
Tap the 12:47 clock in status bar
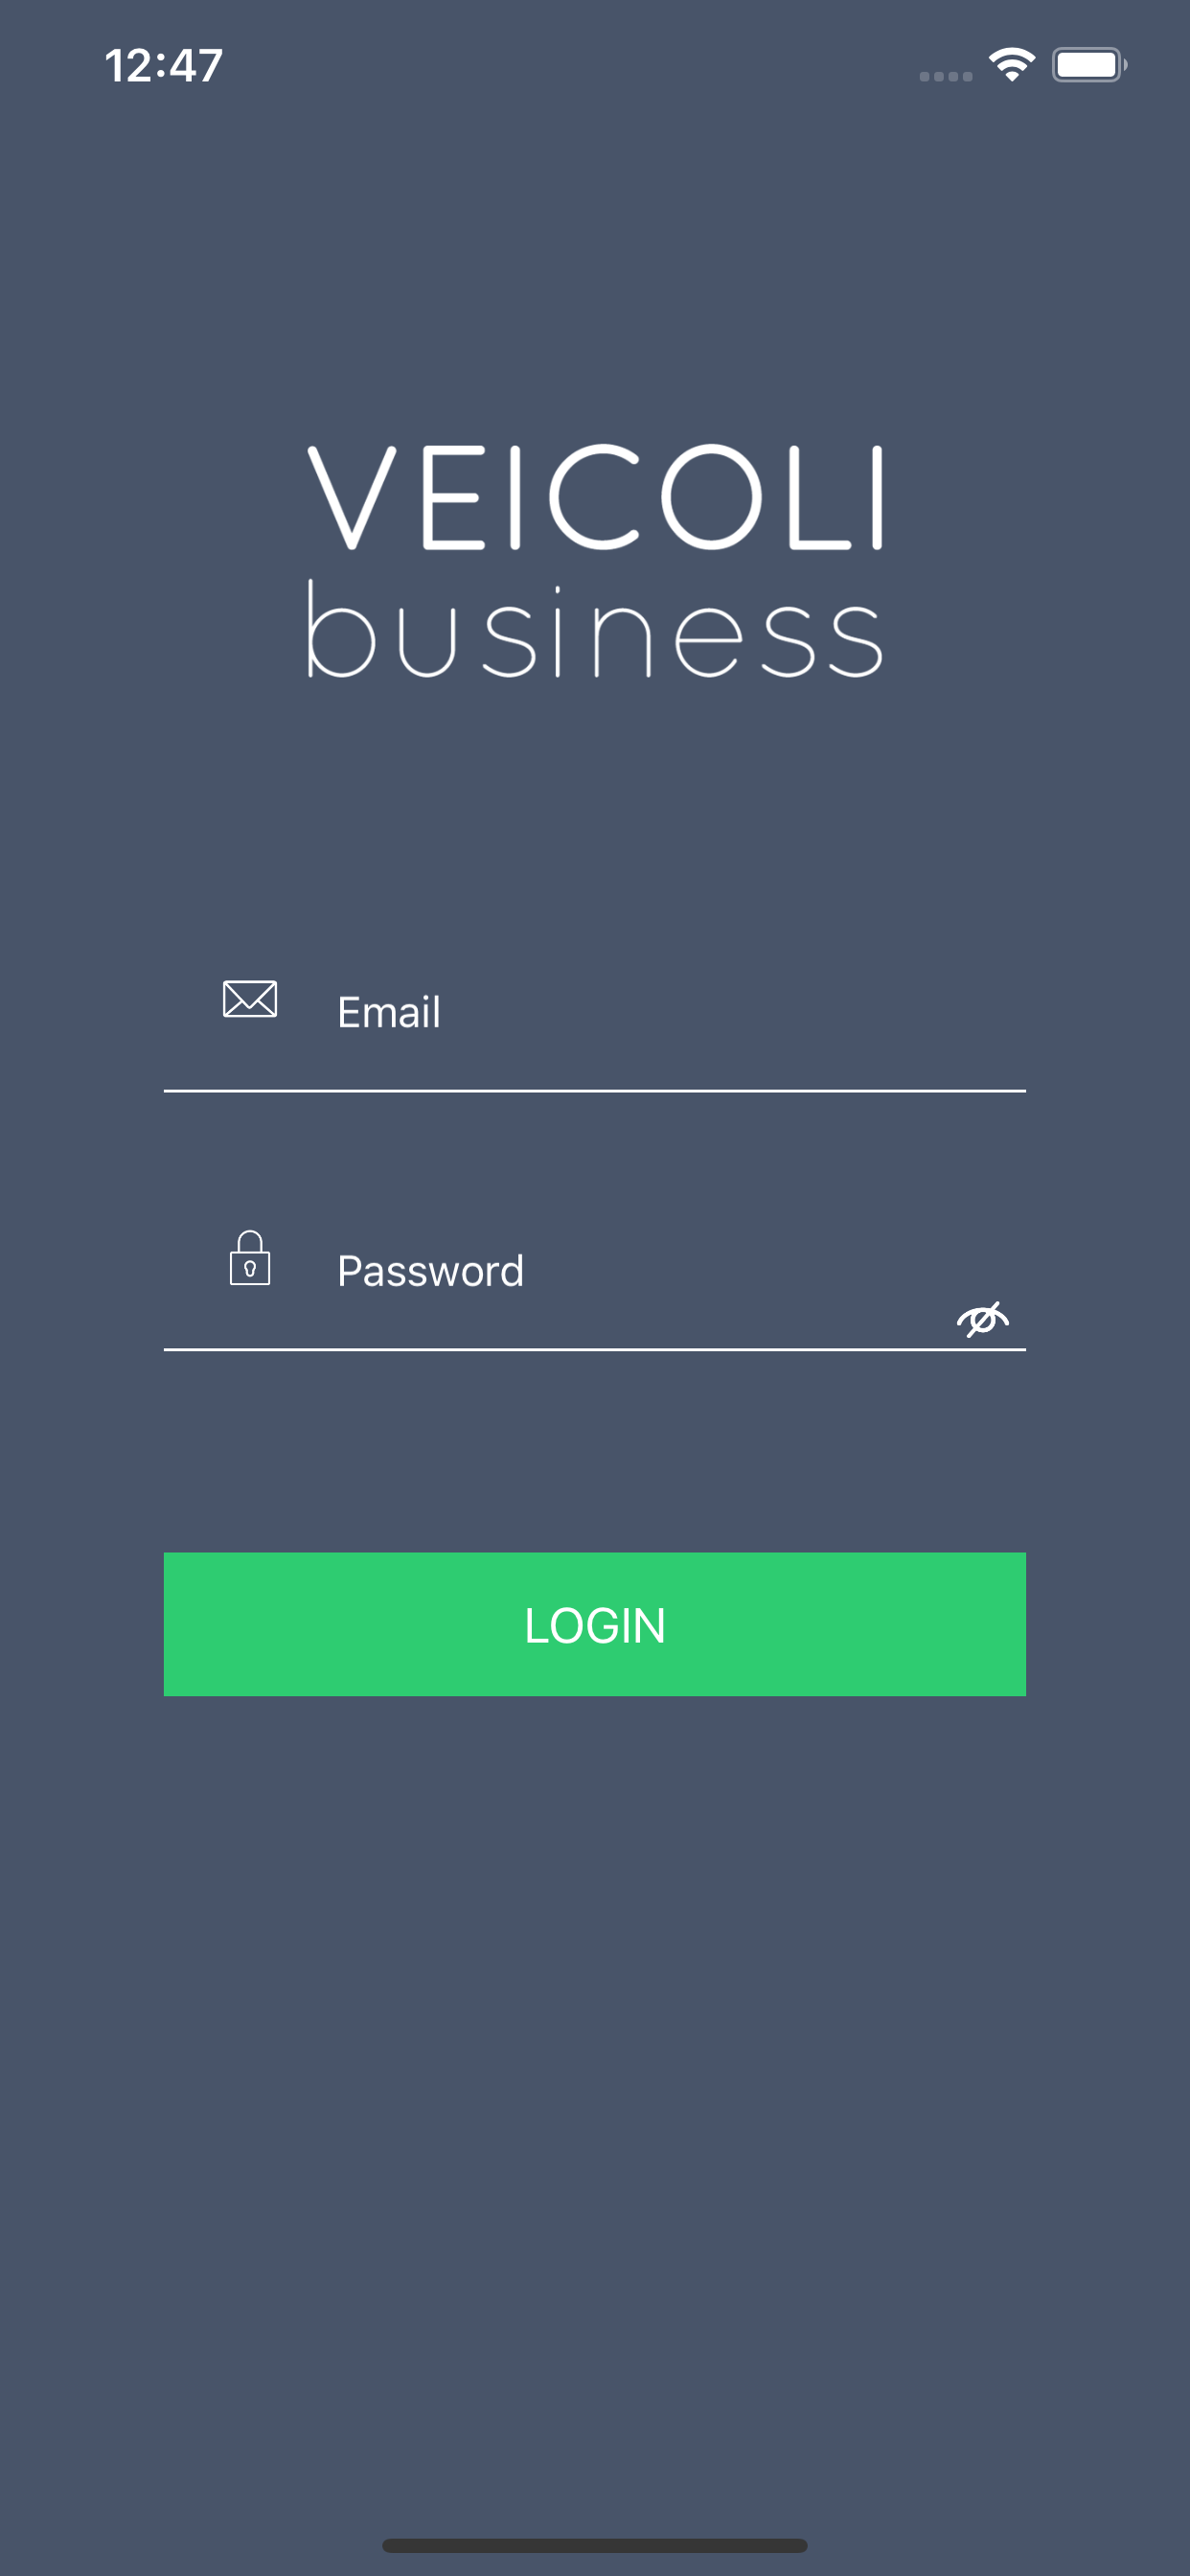pyautogui.click(x=163, y=66)
